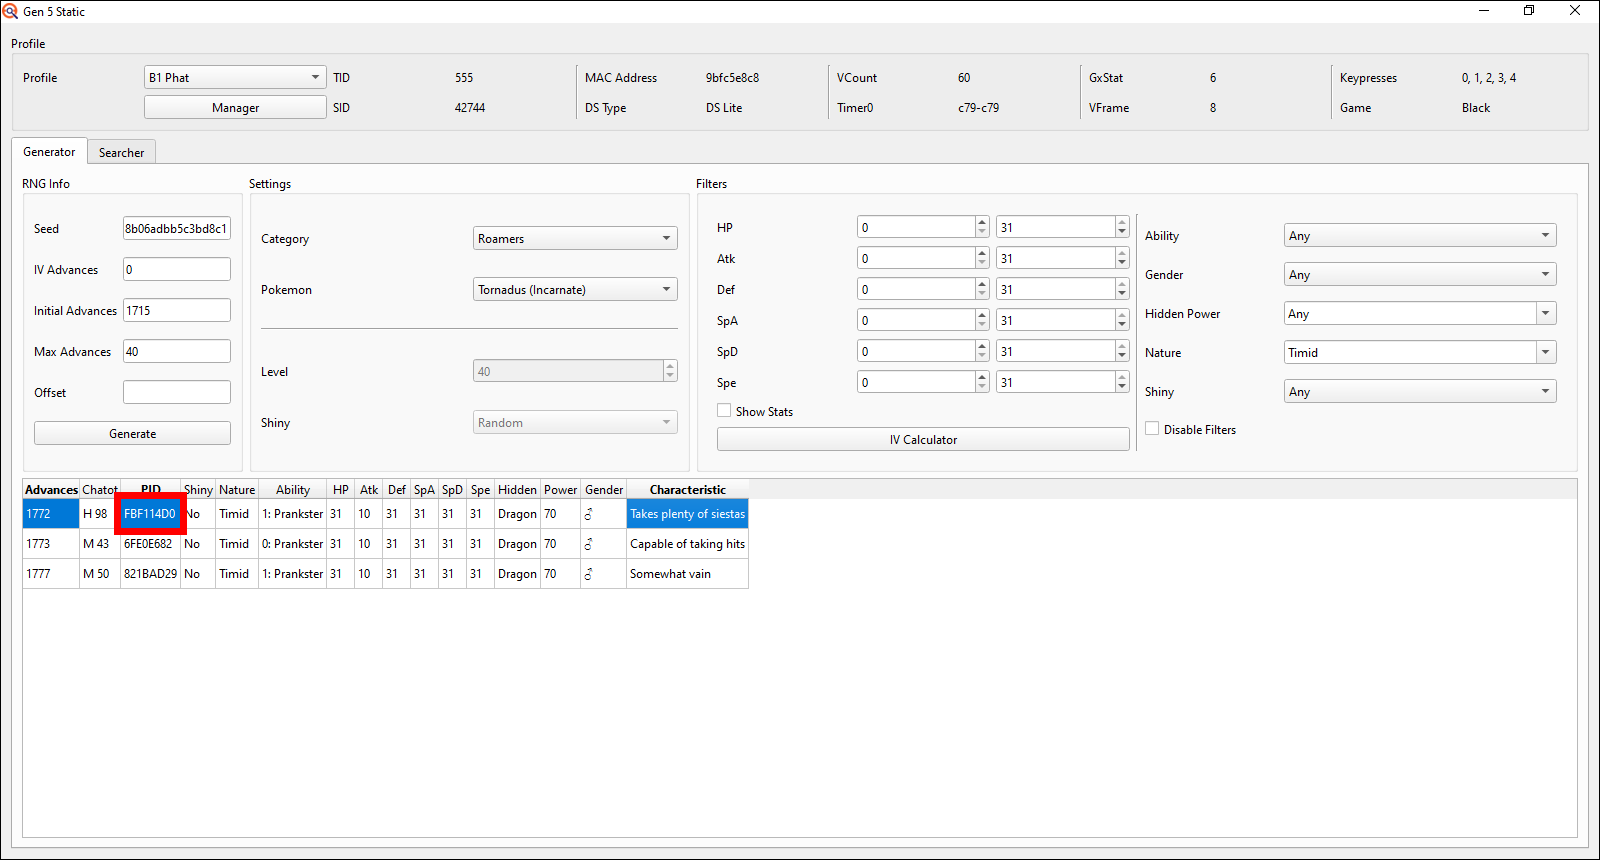Select the Generator tab

click(x=49, y=152)
